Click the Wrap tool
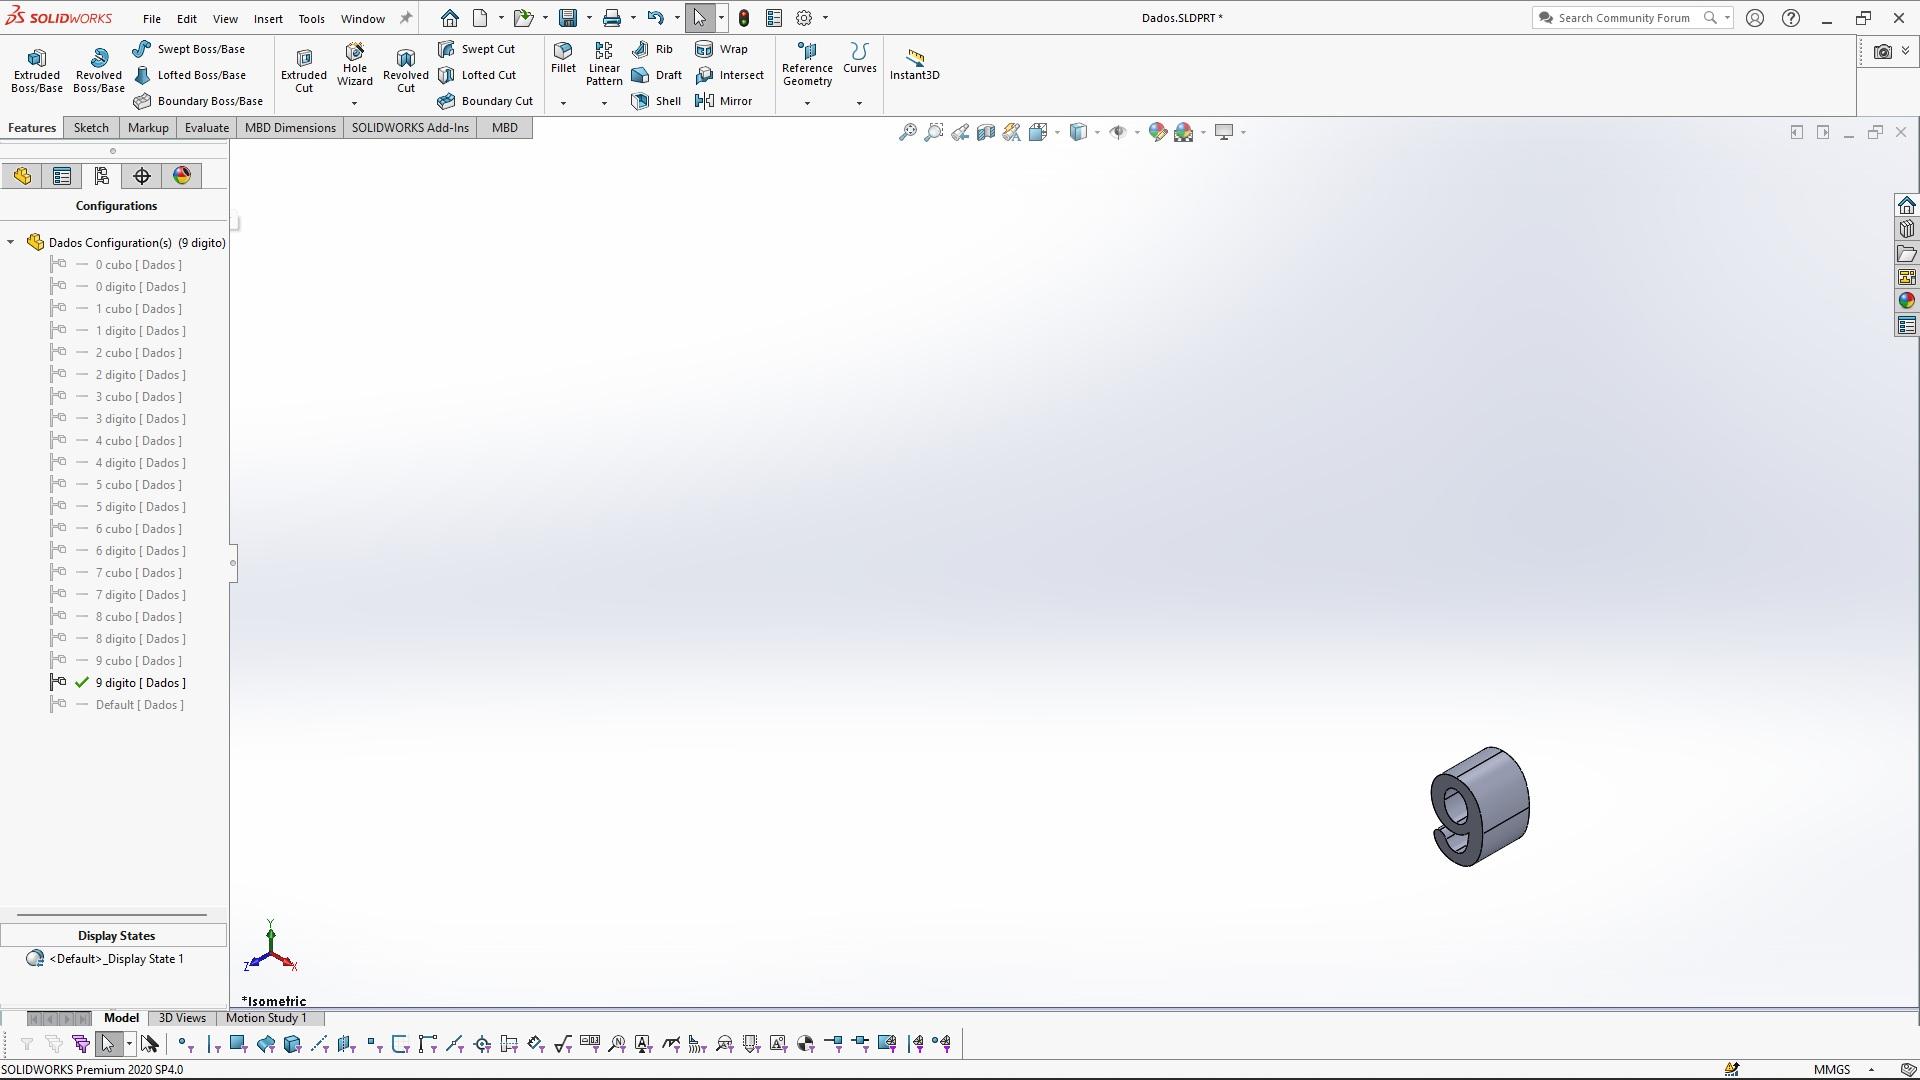Screen dimensions: 1920x1080 coord(721,49)
